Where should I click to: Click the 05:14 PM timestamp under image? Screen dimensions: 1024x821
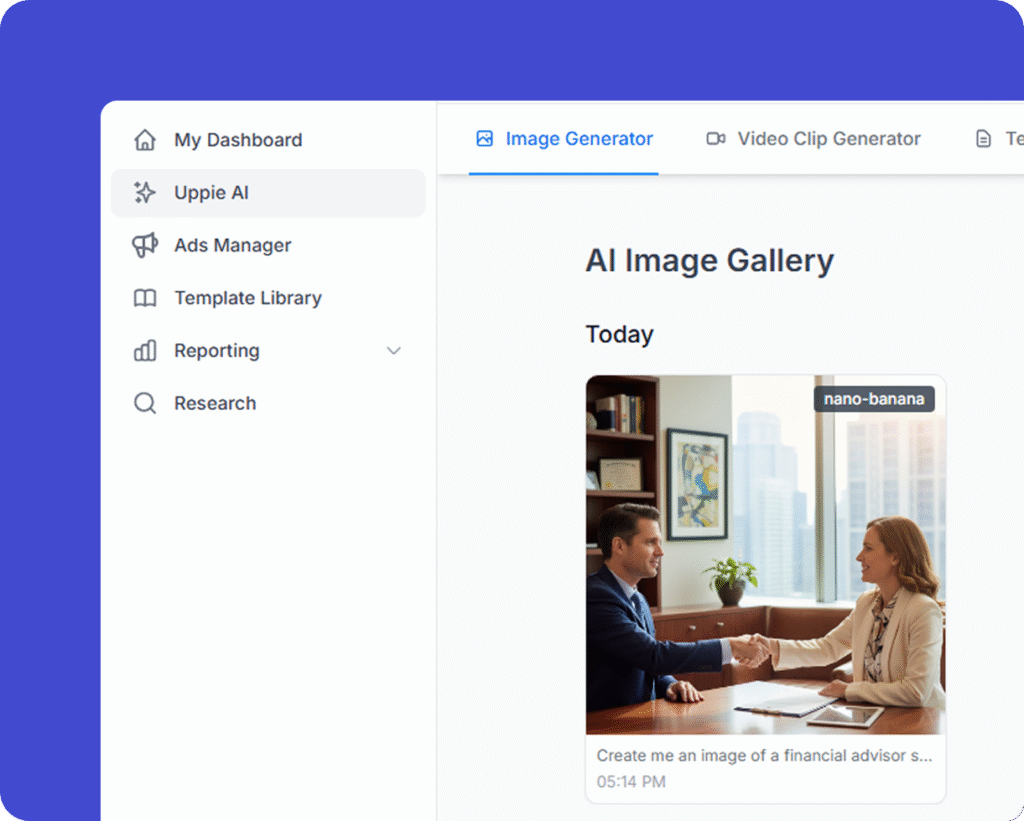(631, 782)
